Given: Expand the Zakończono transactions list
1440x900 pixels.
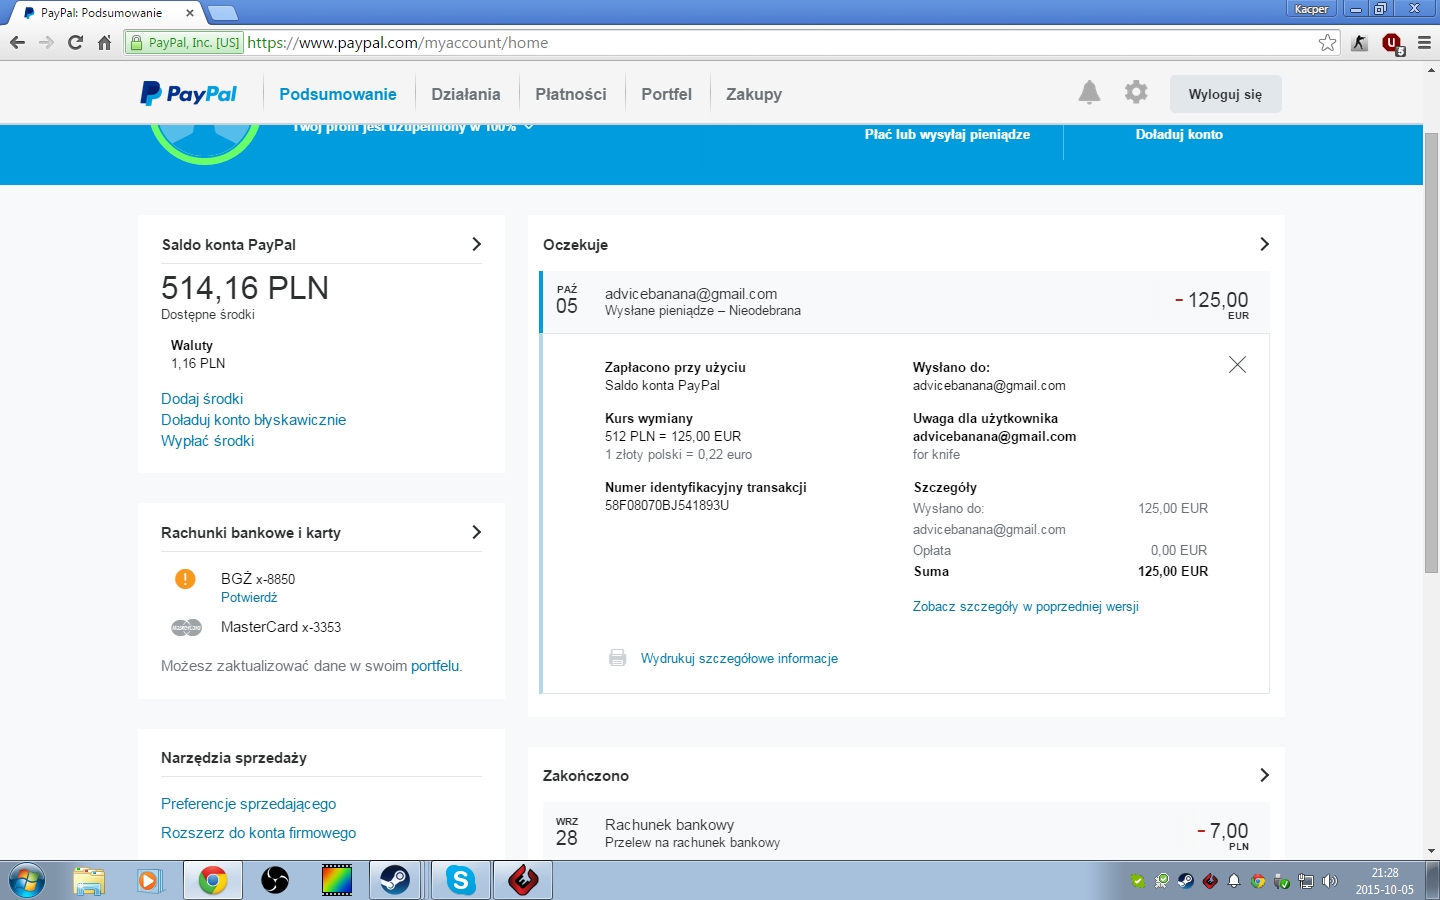Looking at the screenshot, I should [1264, 775].
